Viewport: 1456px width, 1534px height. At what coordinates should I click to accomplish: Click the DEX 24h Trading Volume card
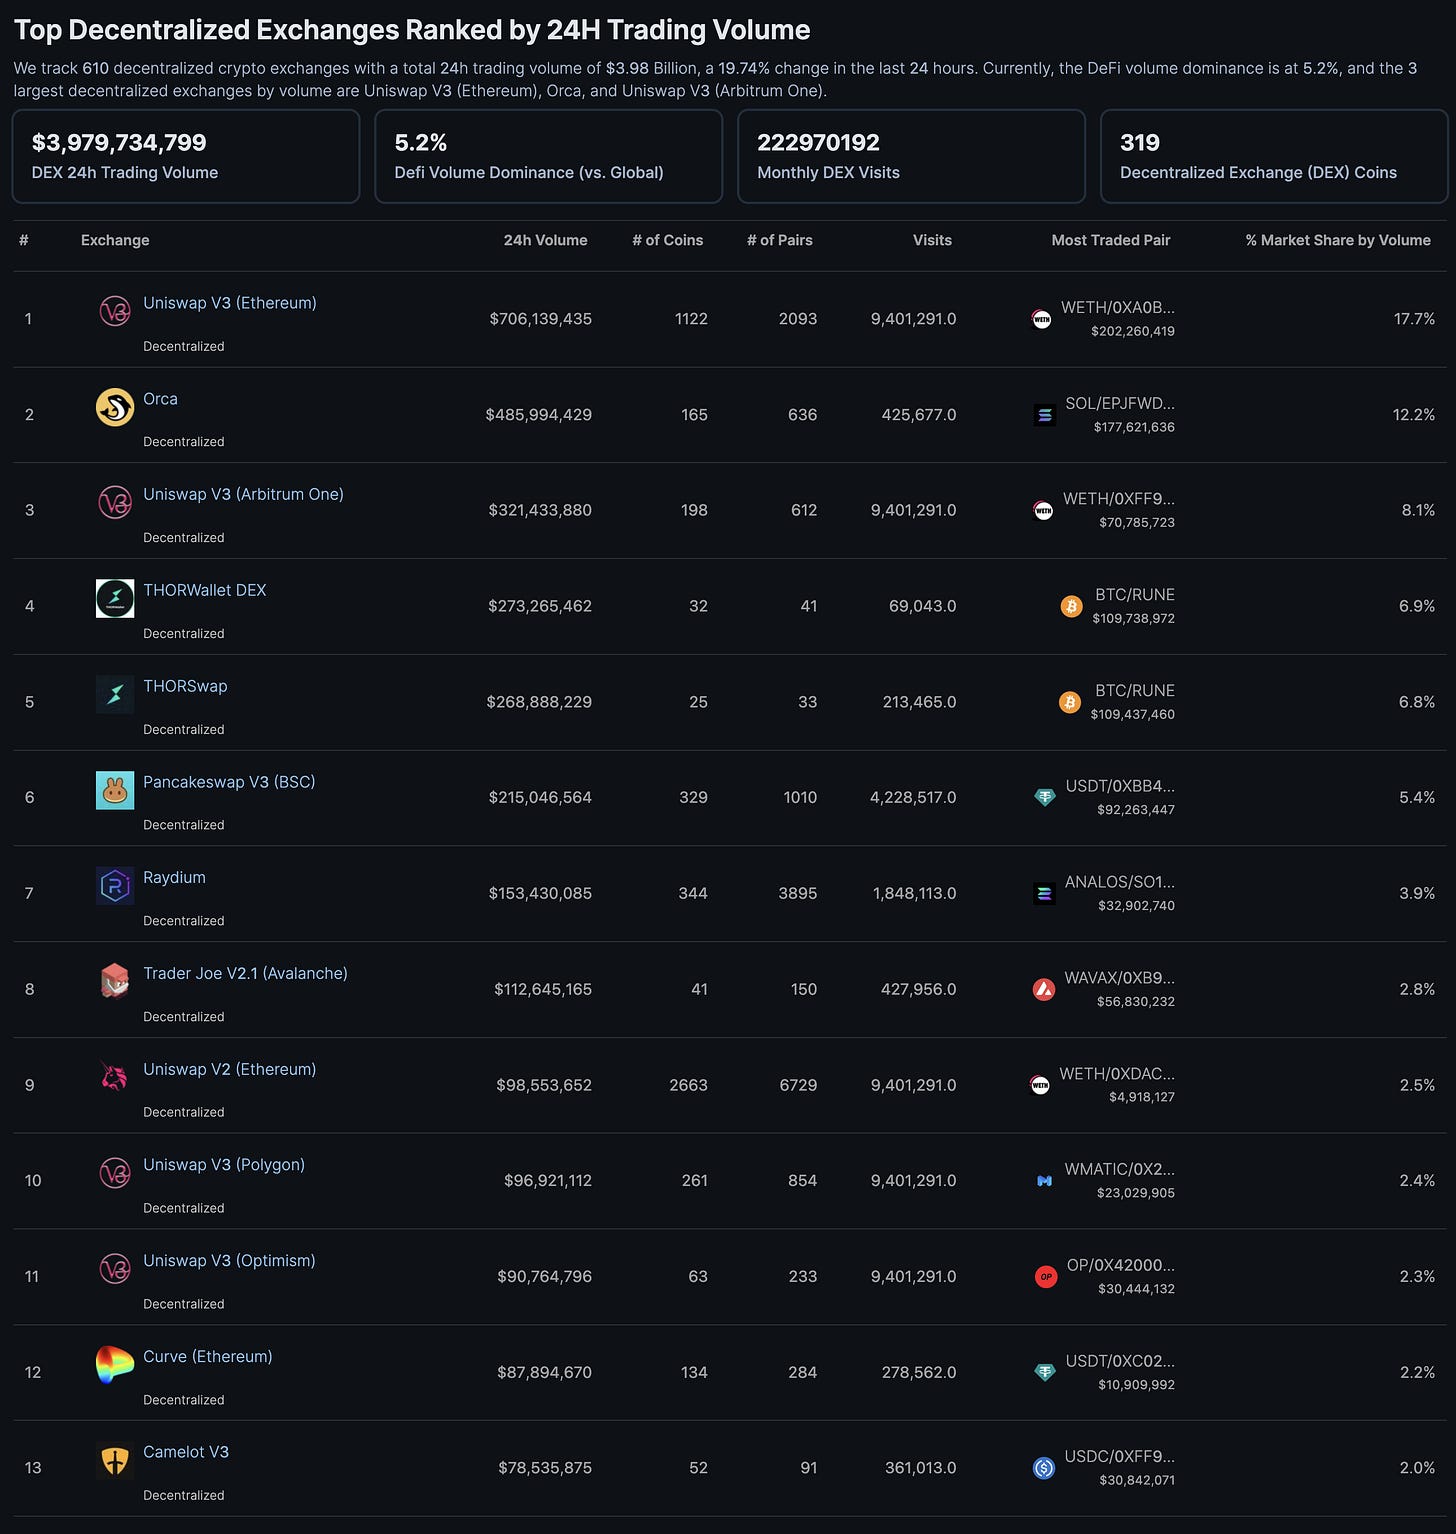click(x=186, y=157)
